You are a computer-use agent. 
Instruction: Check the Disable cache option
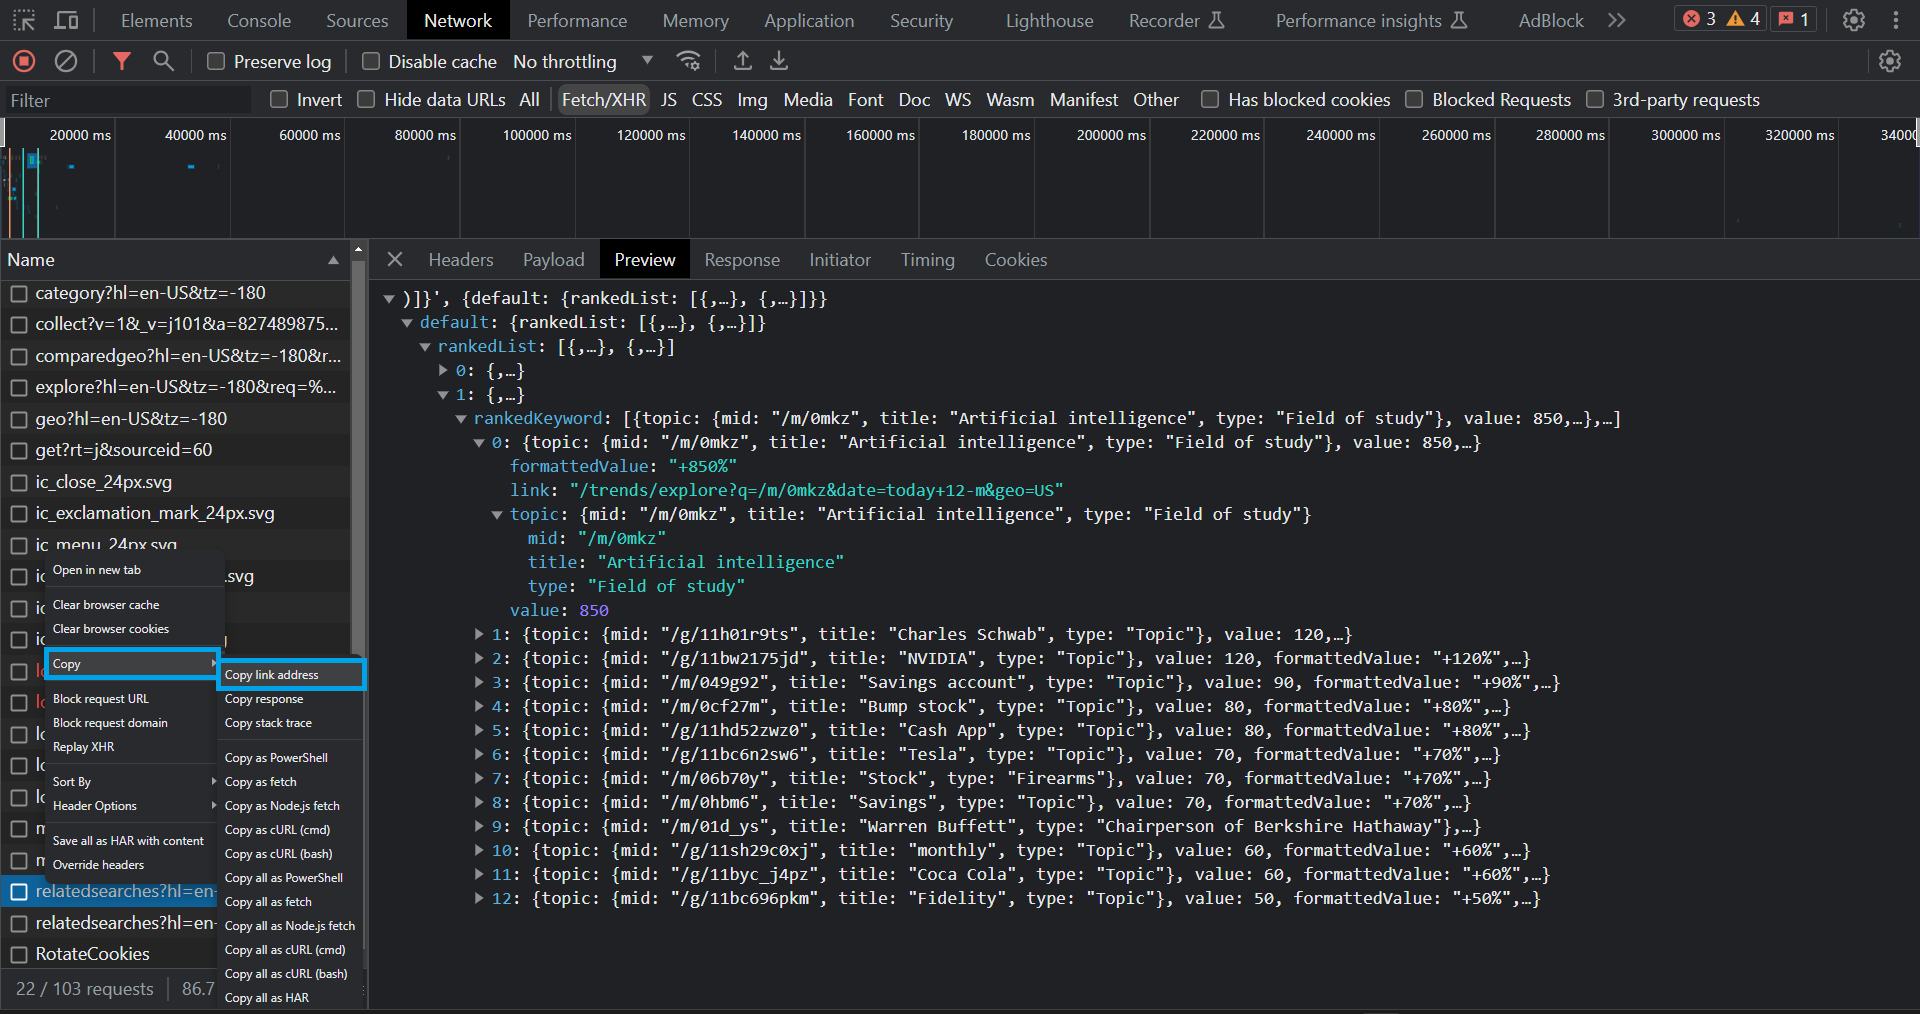pyautogui.click(x=371, y=62)
